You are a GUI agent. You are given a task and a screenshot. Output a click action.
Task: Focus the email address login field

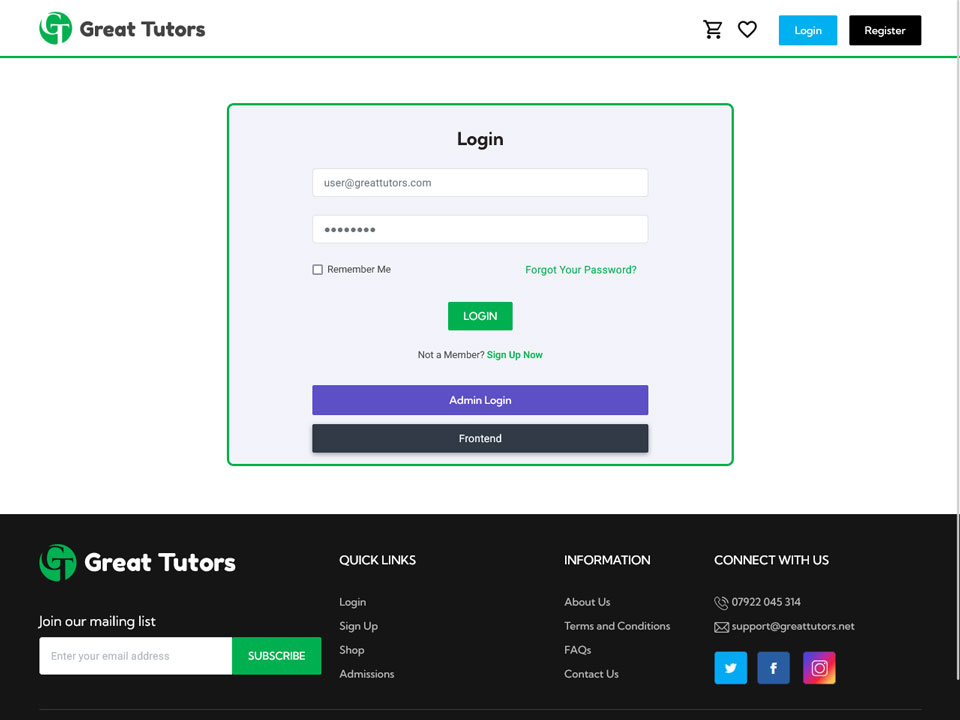480,182
